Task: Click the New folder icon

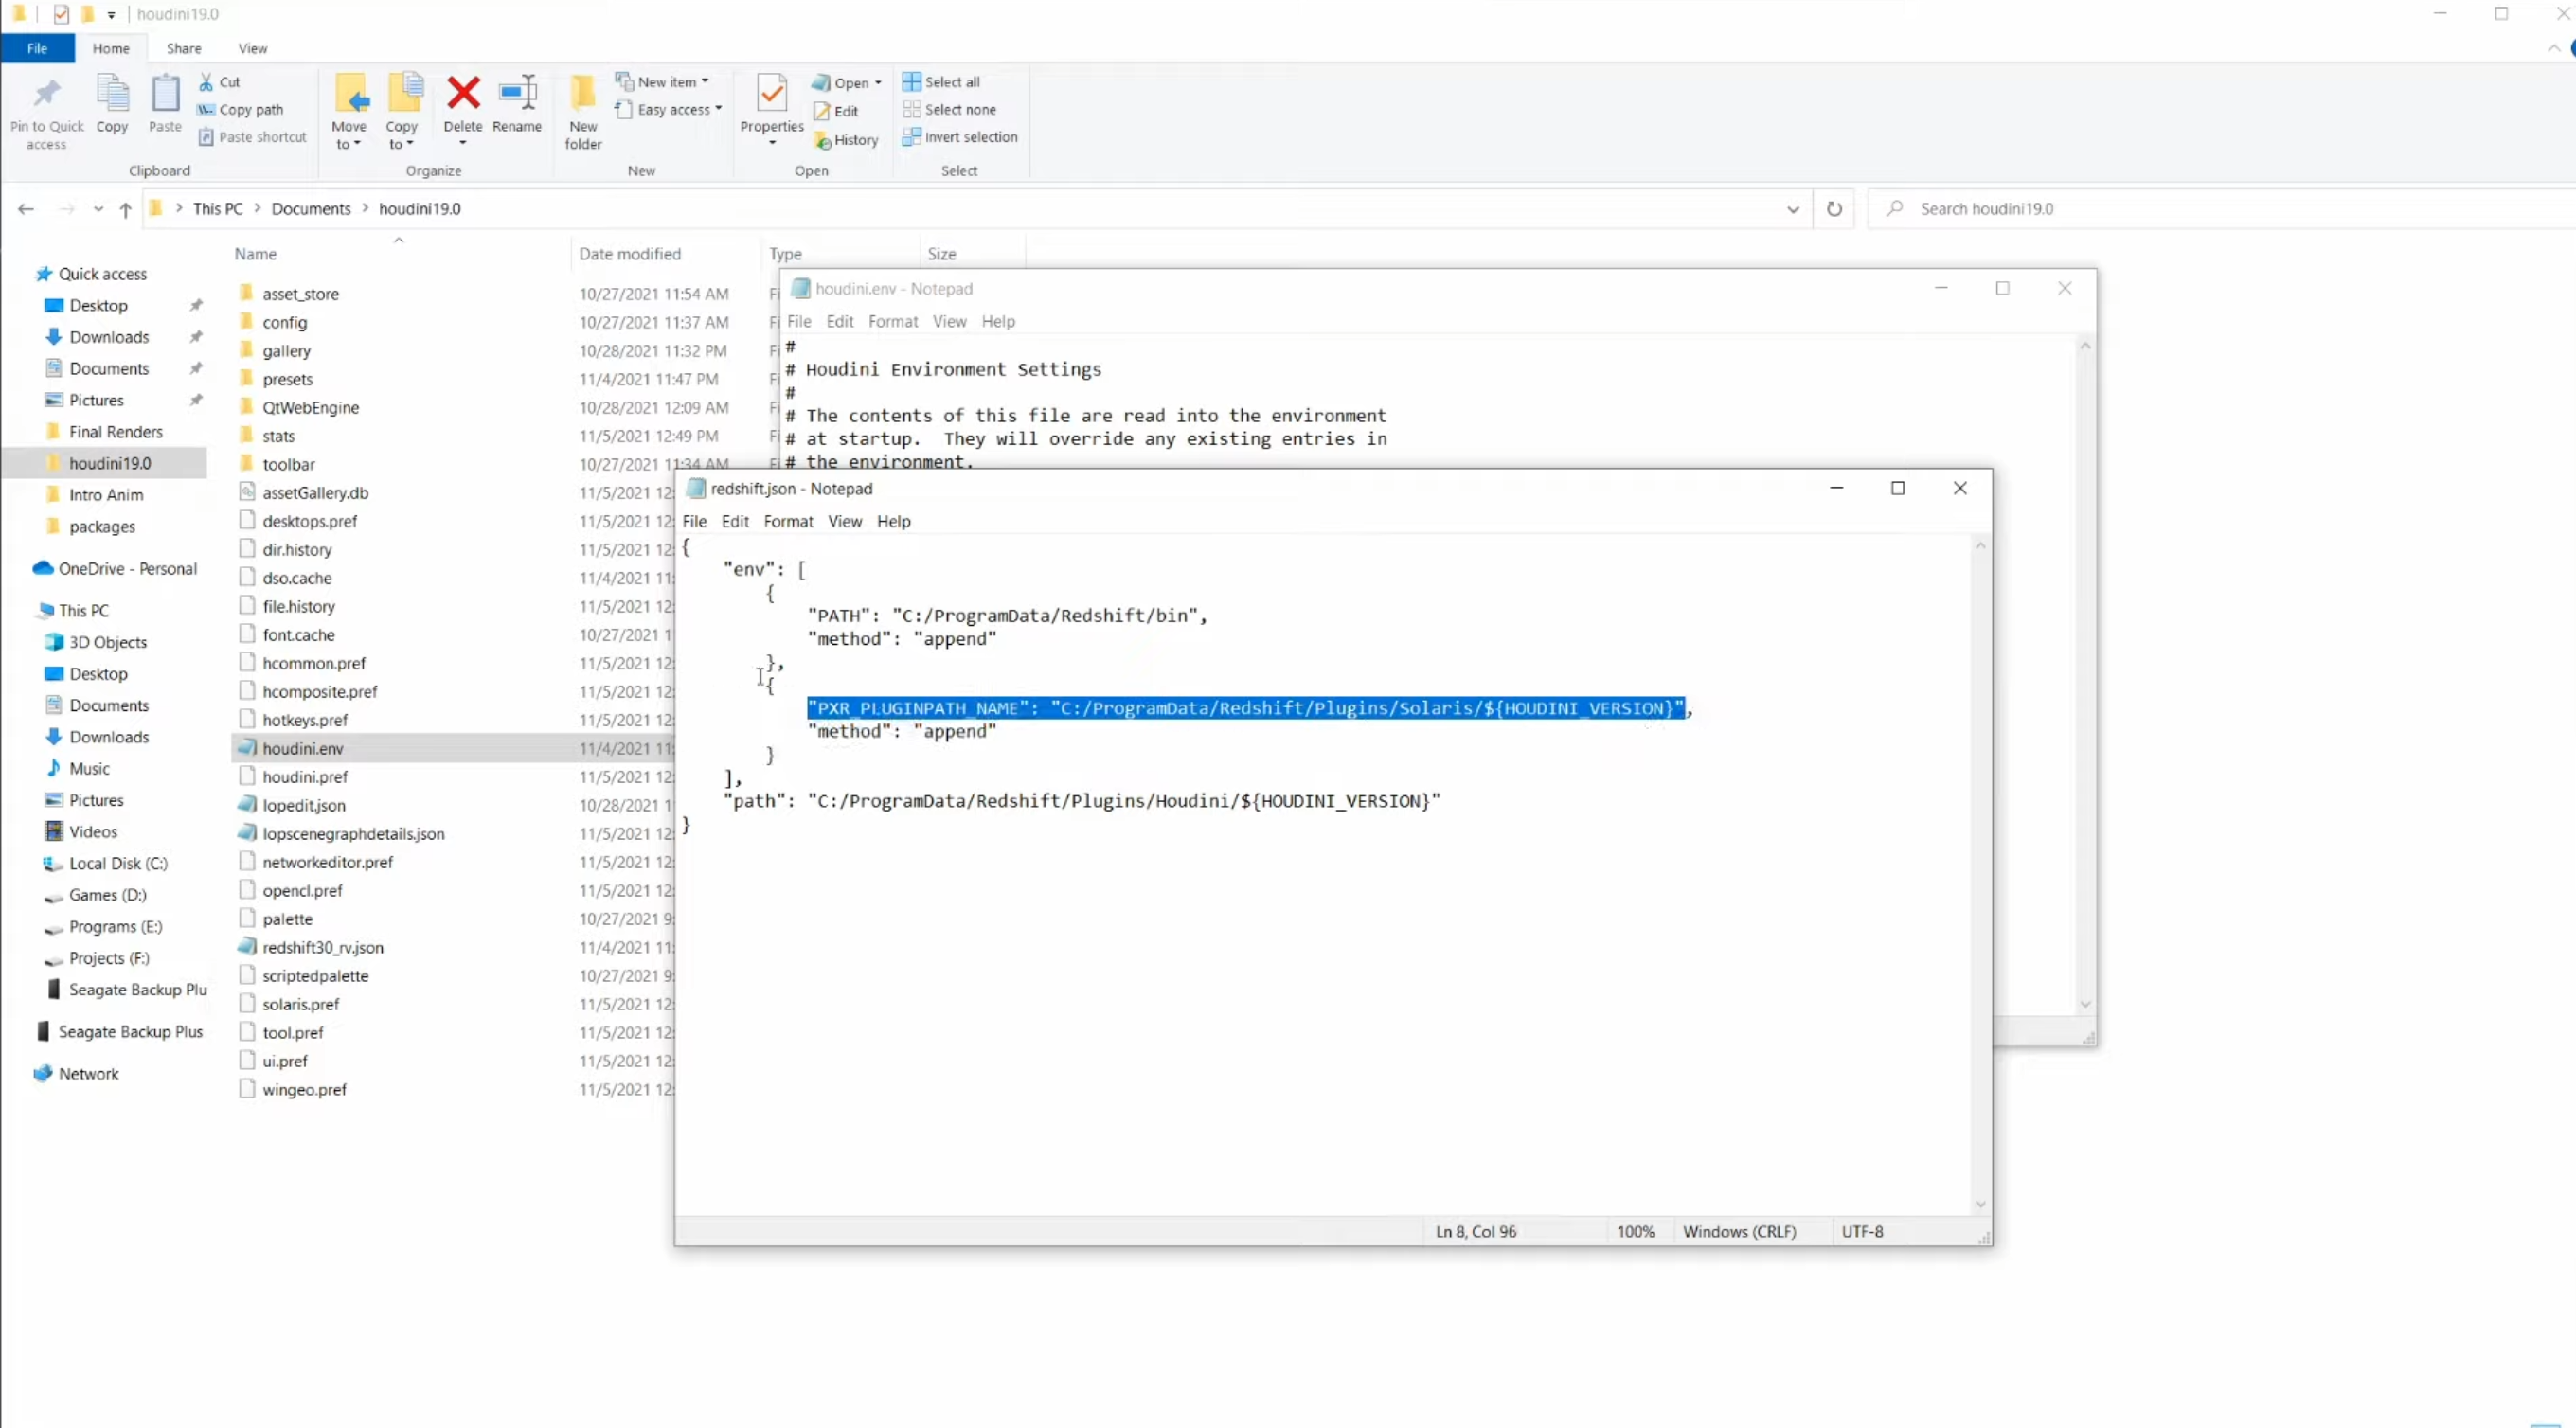Action: (x=583, y=93)
